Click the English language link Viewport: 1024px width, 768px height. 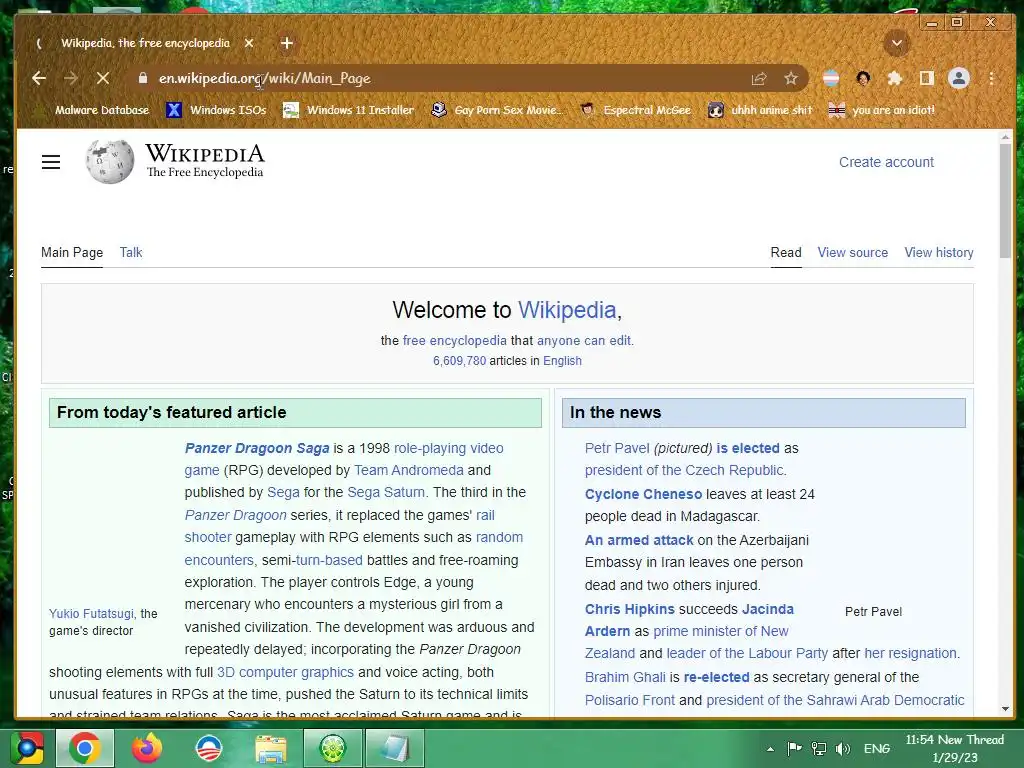point(562,360)
